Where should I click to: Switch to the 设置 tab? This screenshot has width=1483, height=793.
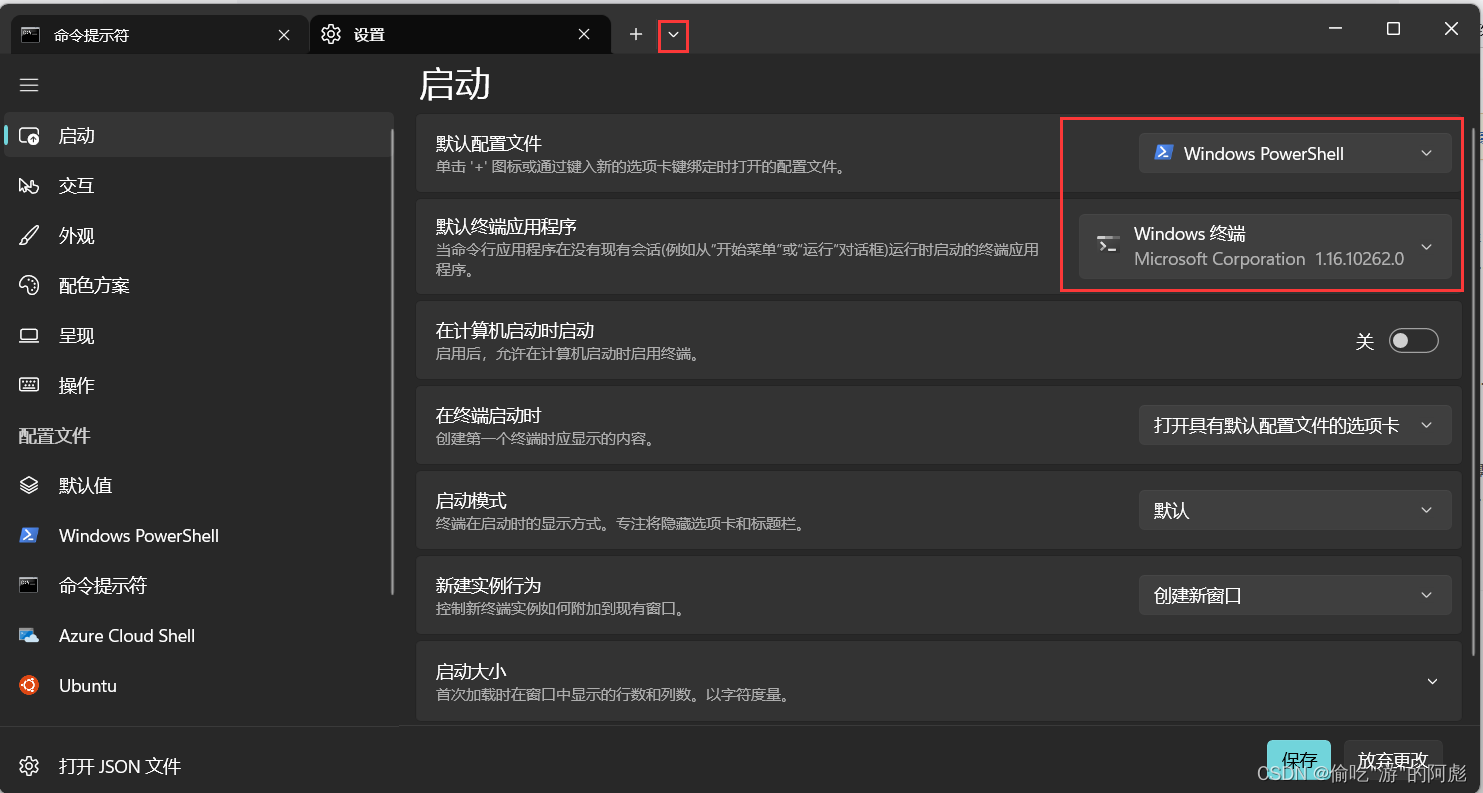click(x=459, y=35)
